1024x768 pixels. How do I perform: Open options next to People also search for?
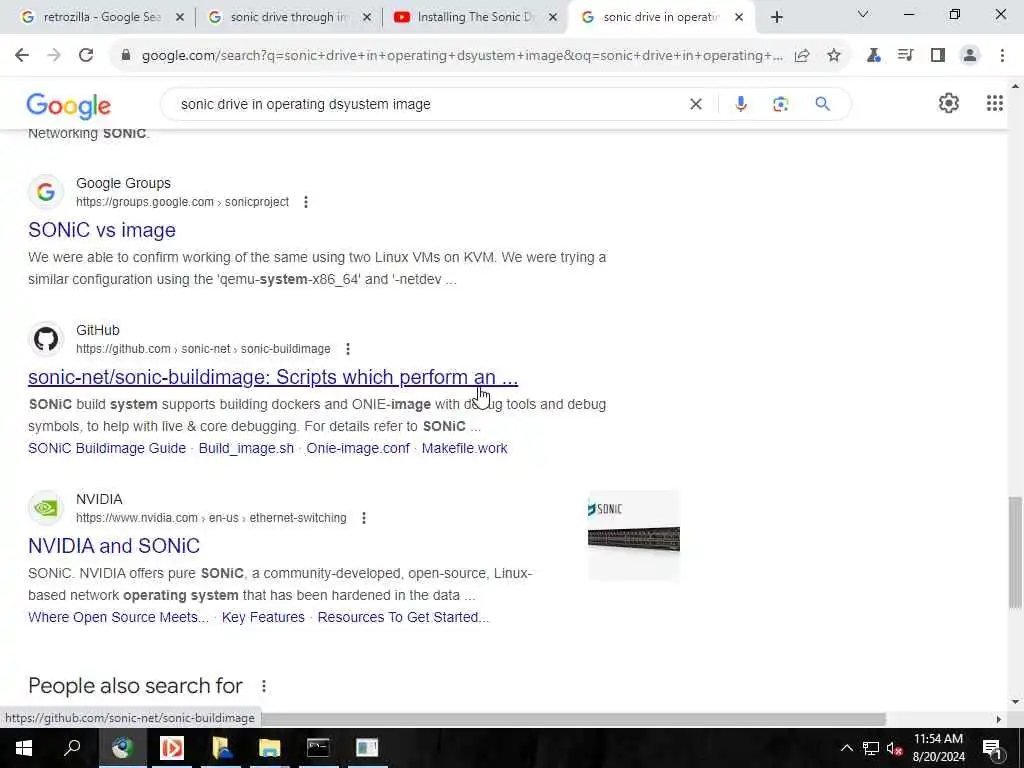[264, 686]
